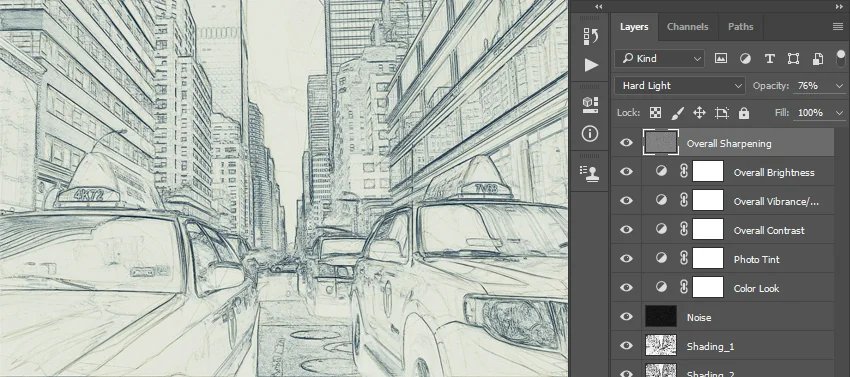Open the Info panel icon
The height and width of the screenshot is (377, 850).
(590, 133)
